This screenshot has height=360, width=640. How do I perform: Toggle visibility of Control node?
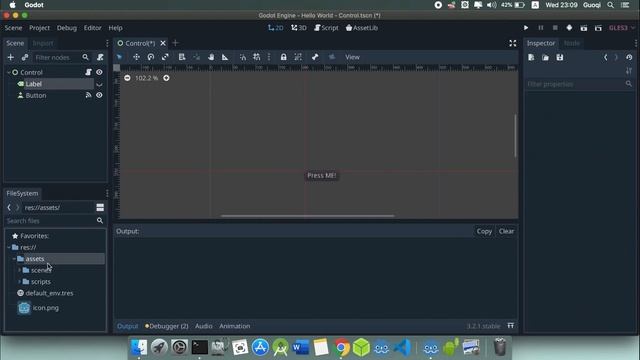click(x=99, y=72)
